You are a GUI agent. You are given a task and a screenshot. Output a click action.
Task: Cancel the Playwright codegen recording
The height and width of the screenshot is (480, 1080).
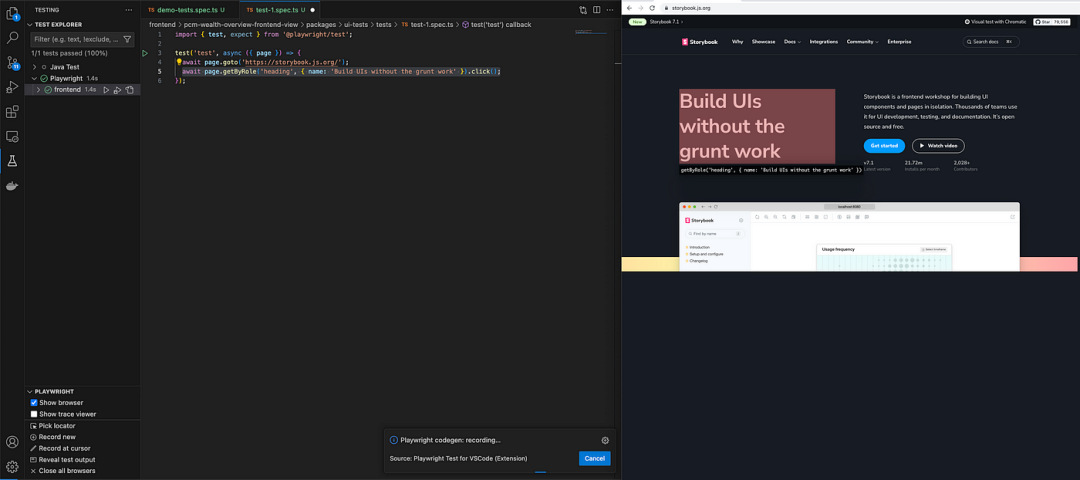pyautogui.click(x=594, y=459)
